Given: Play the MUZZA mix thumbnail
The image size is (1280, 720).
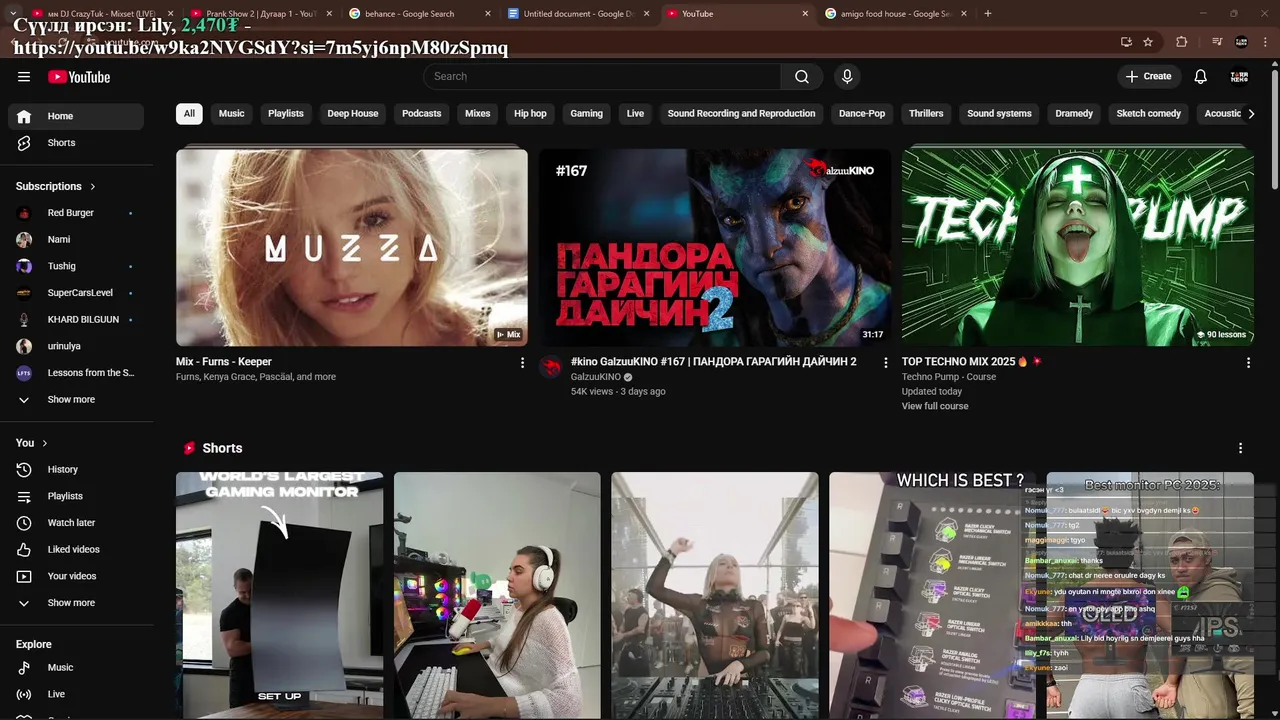Looking at the screenshot, I should pos(352,248).
